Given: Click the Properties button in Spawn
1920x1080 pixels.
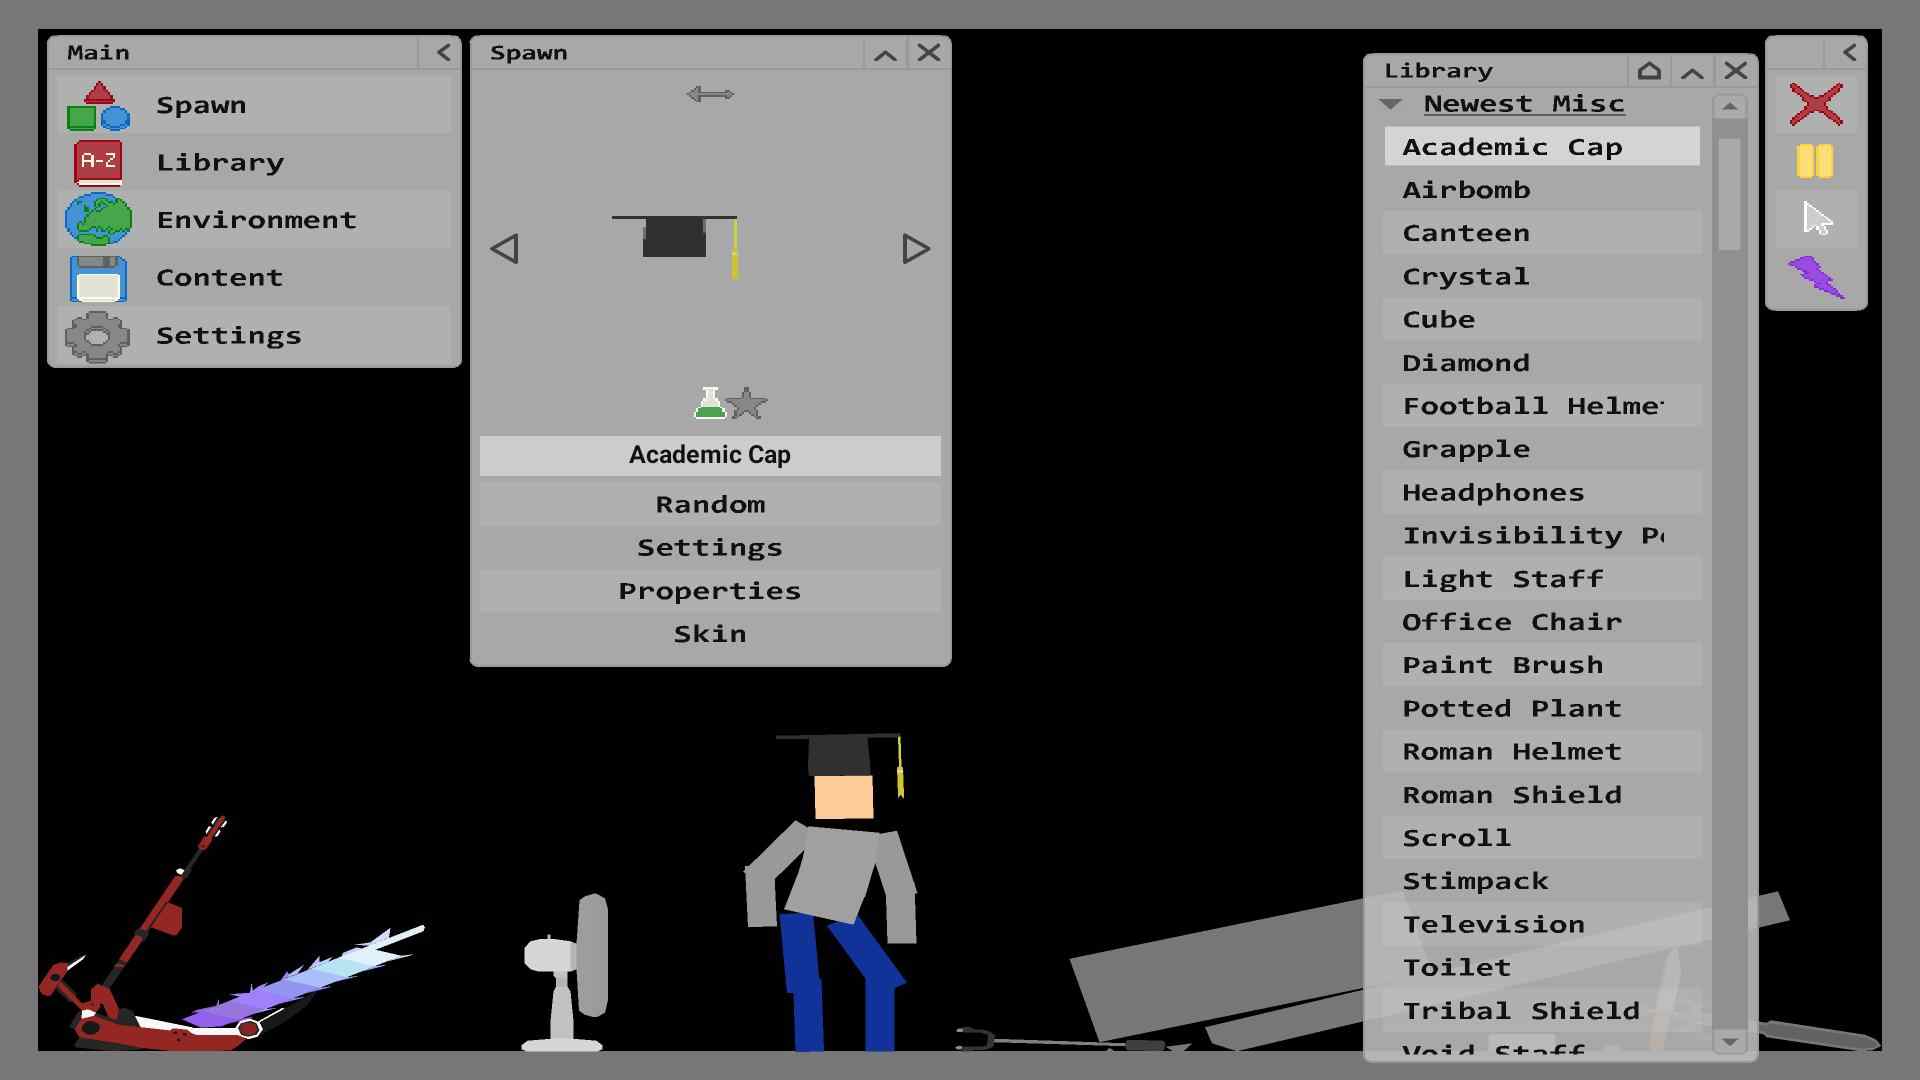Looking at the screenshot, I should (x=709, y=589).
